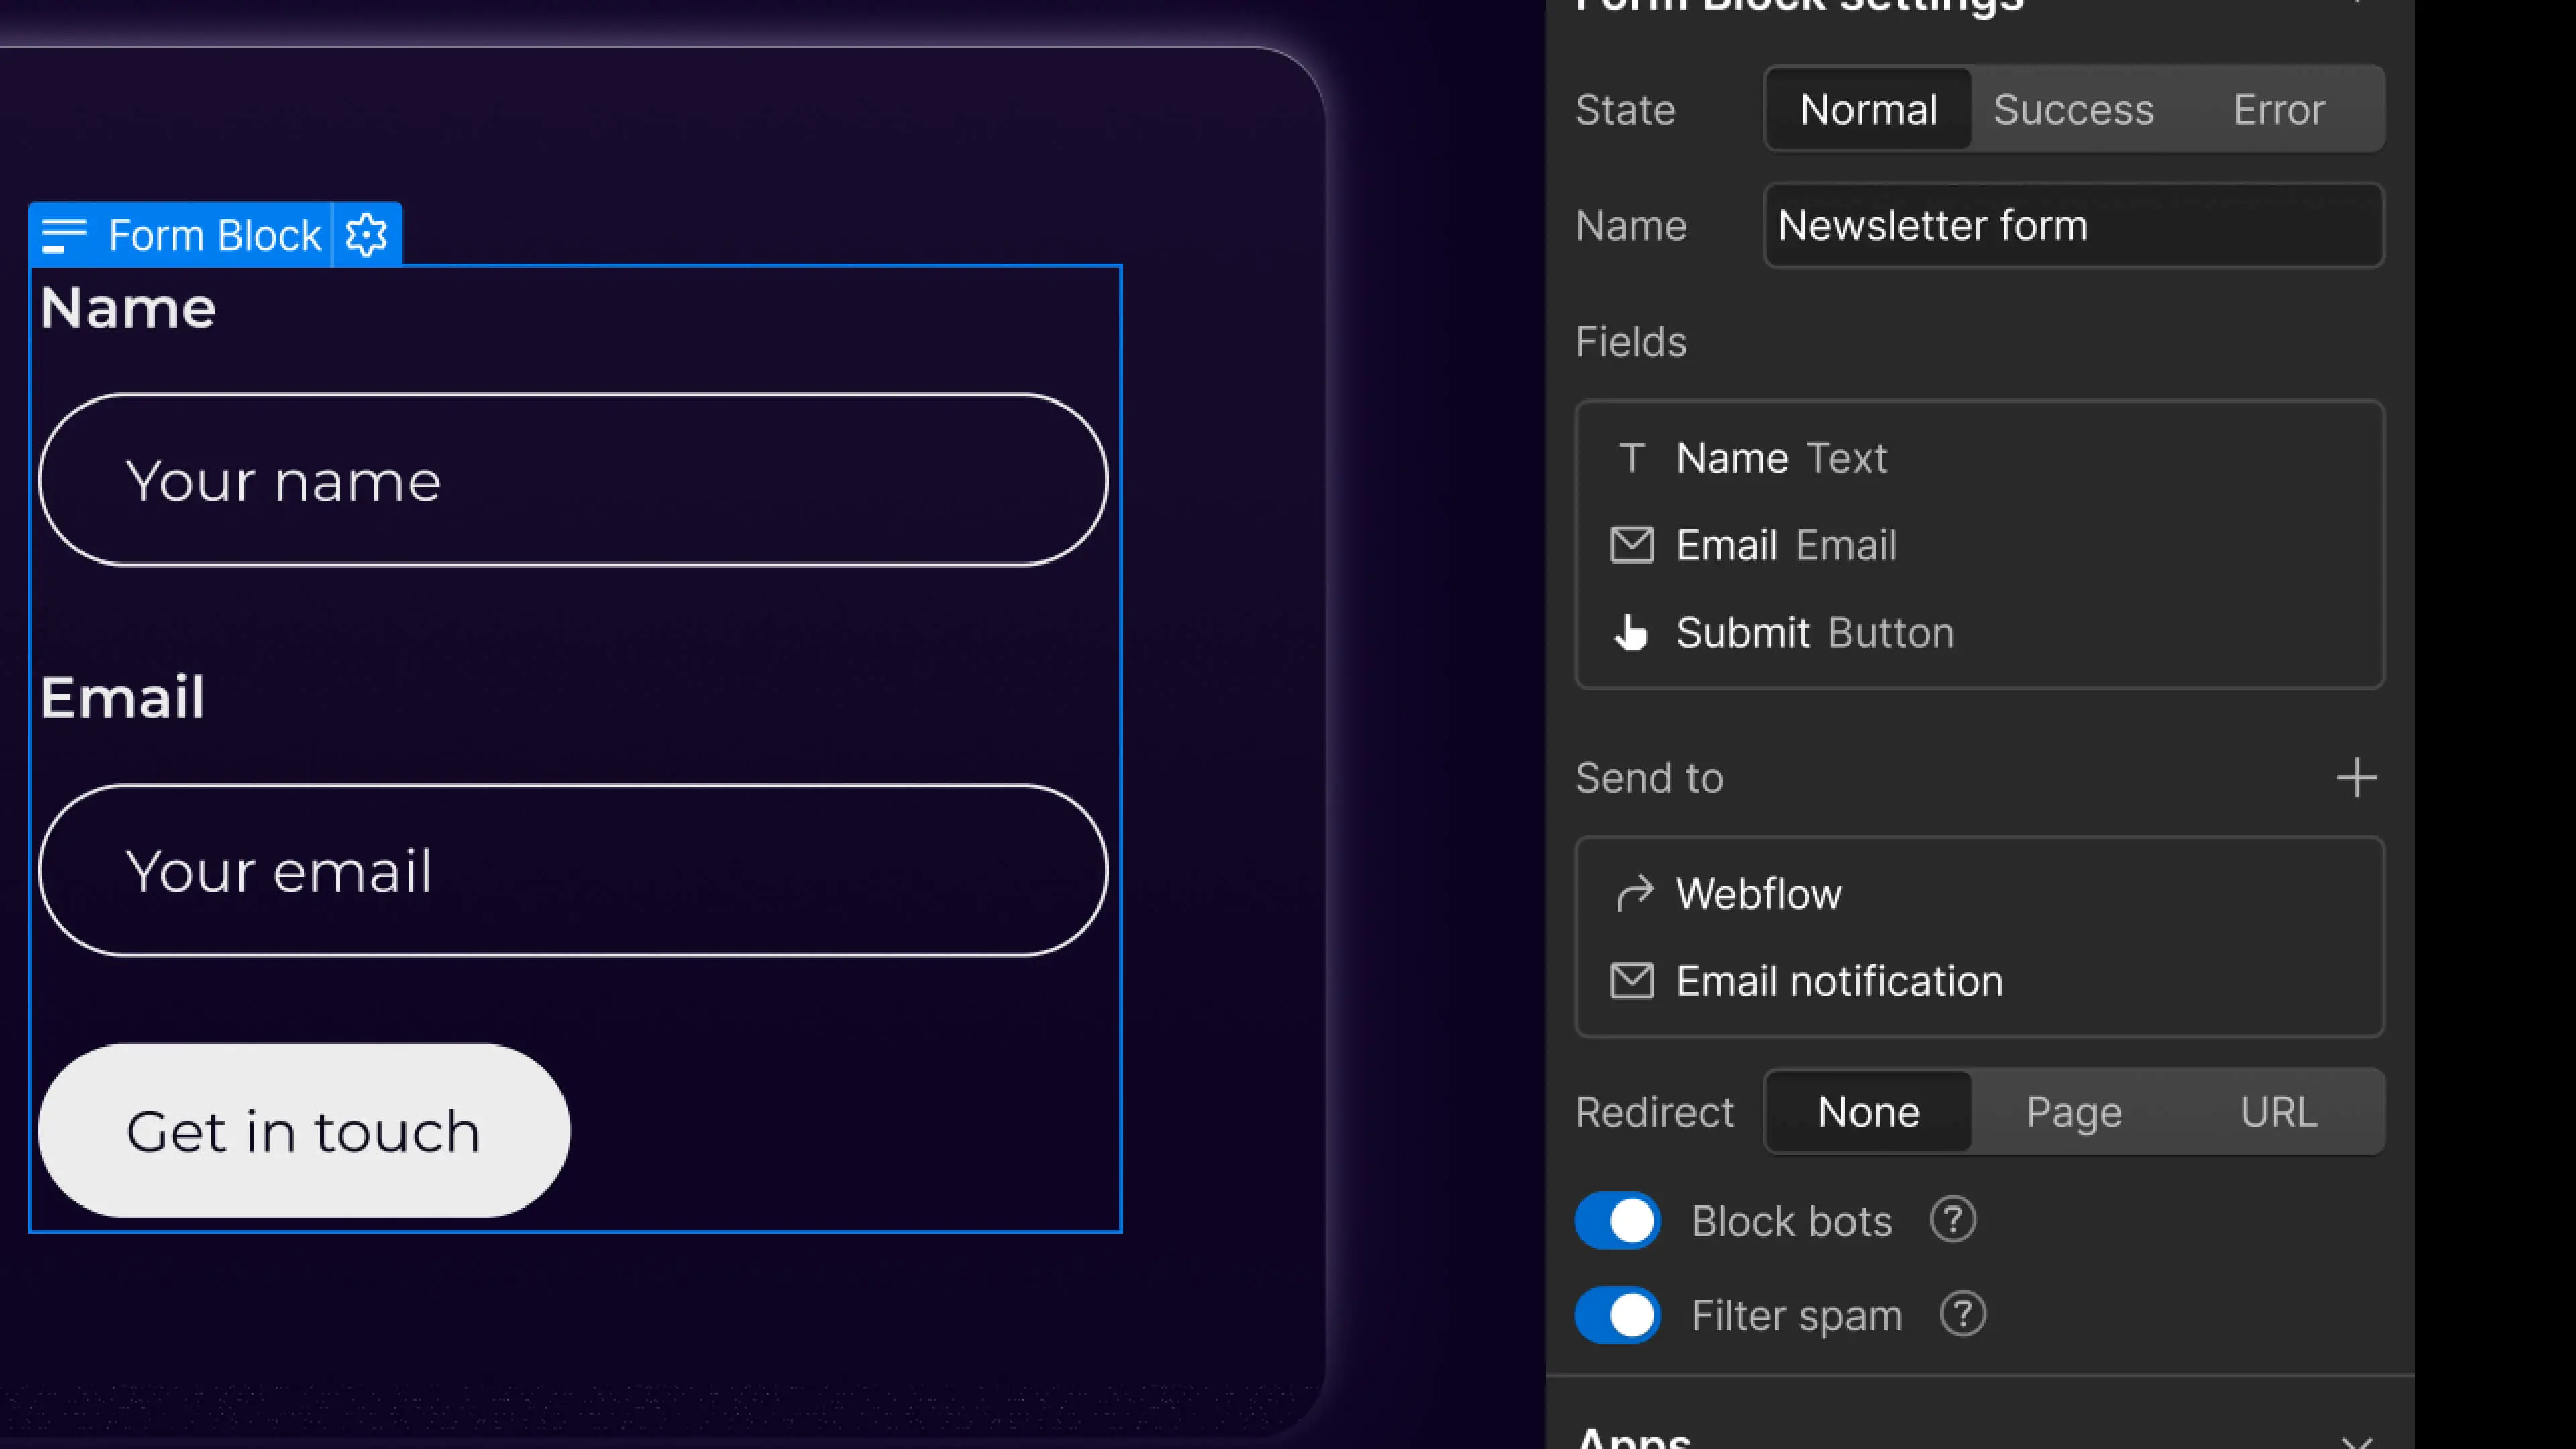The width and height of the screenshot is (2576, 1449).
Task: Click the Your email input field
Action: click(x=572, y=870)
